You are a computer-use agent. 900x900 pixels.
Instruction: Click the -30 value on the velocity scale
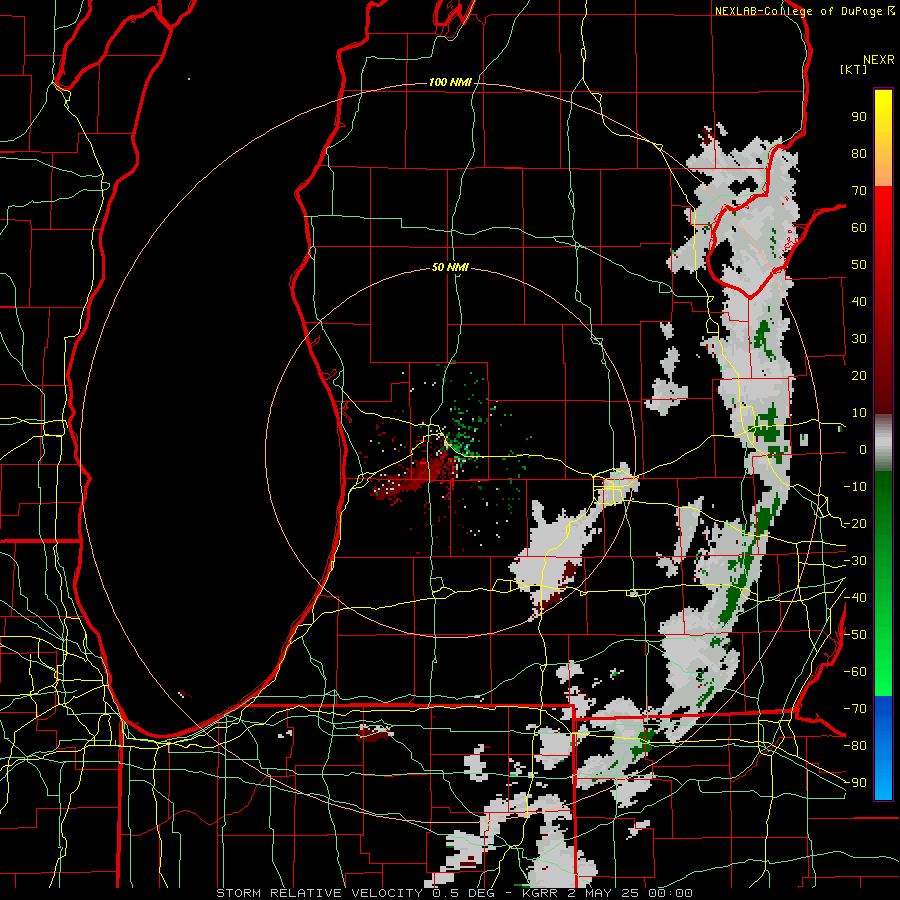pos(855,561)
